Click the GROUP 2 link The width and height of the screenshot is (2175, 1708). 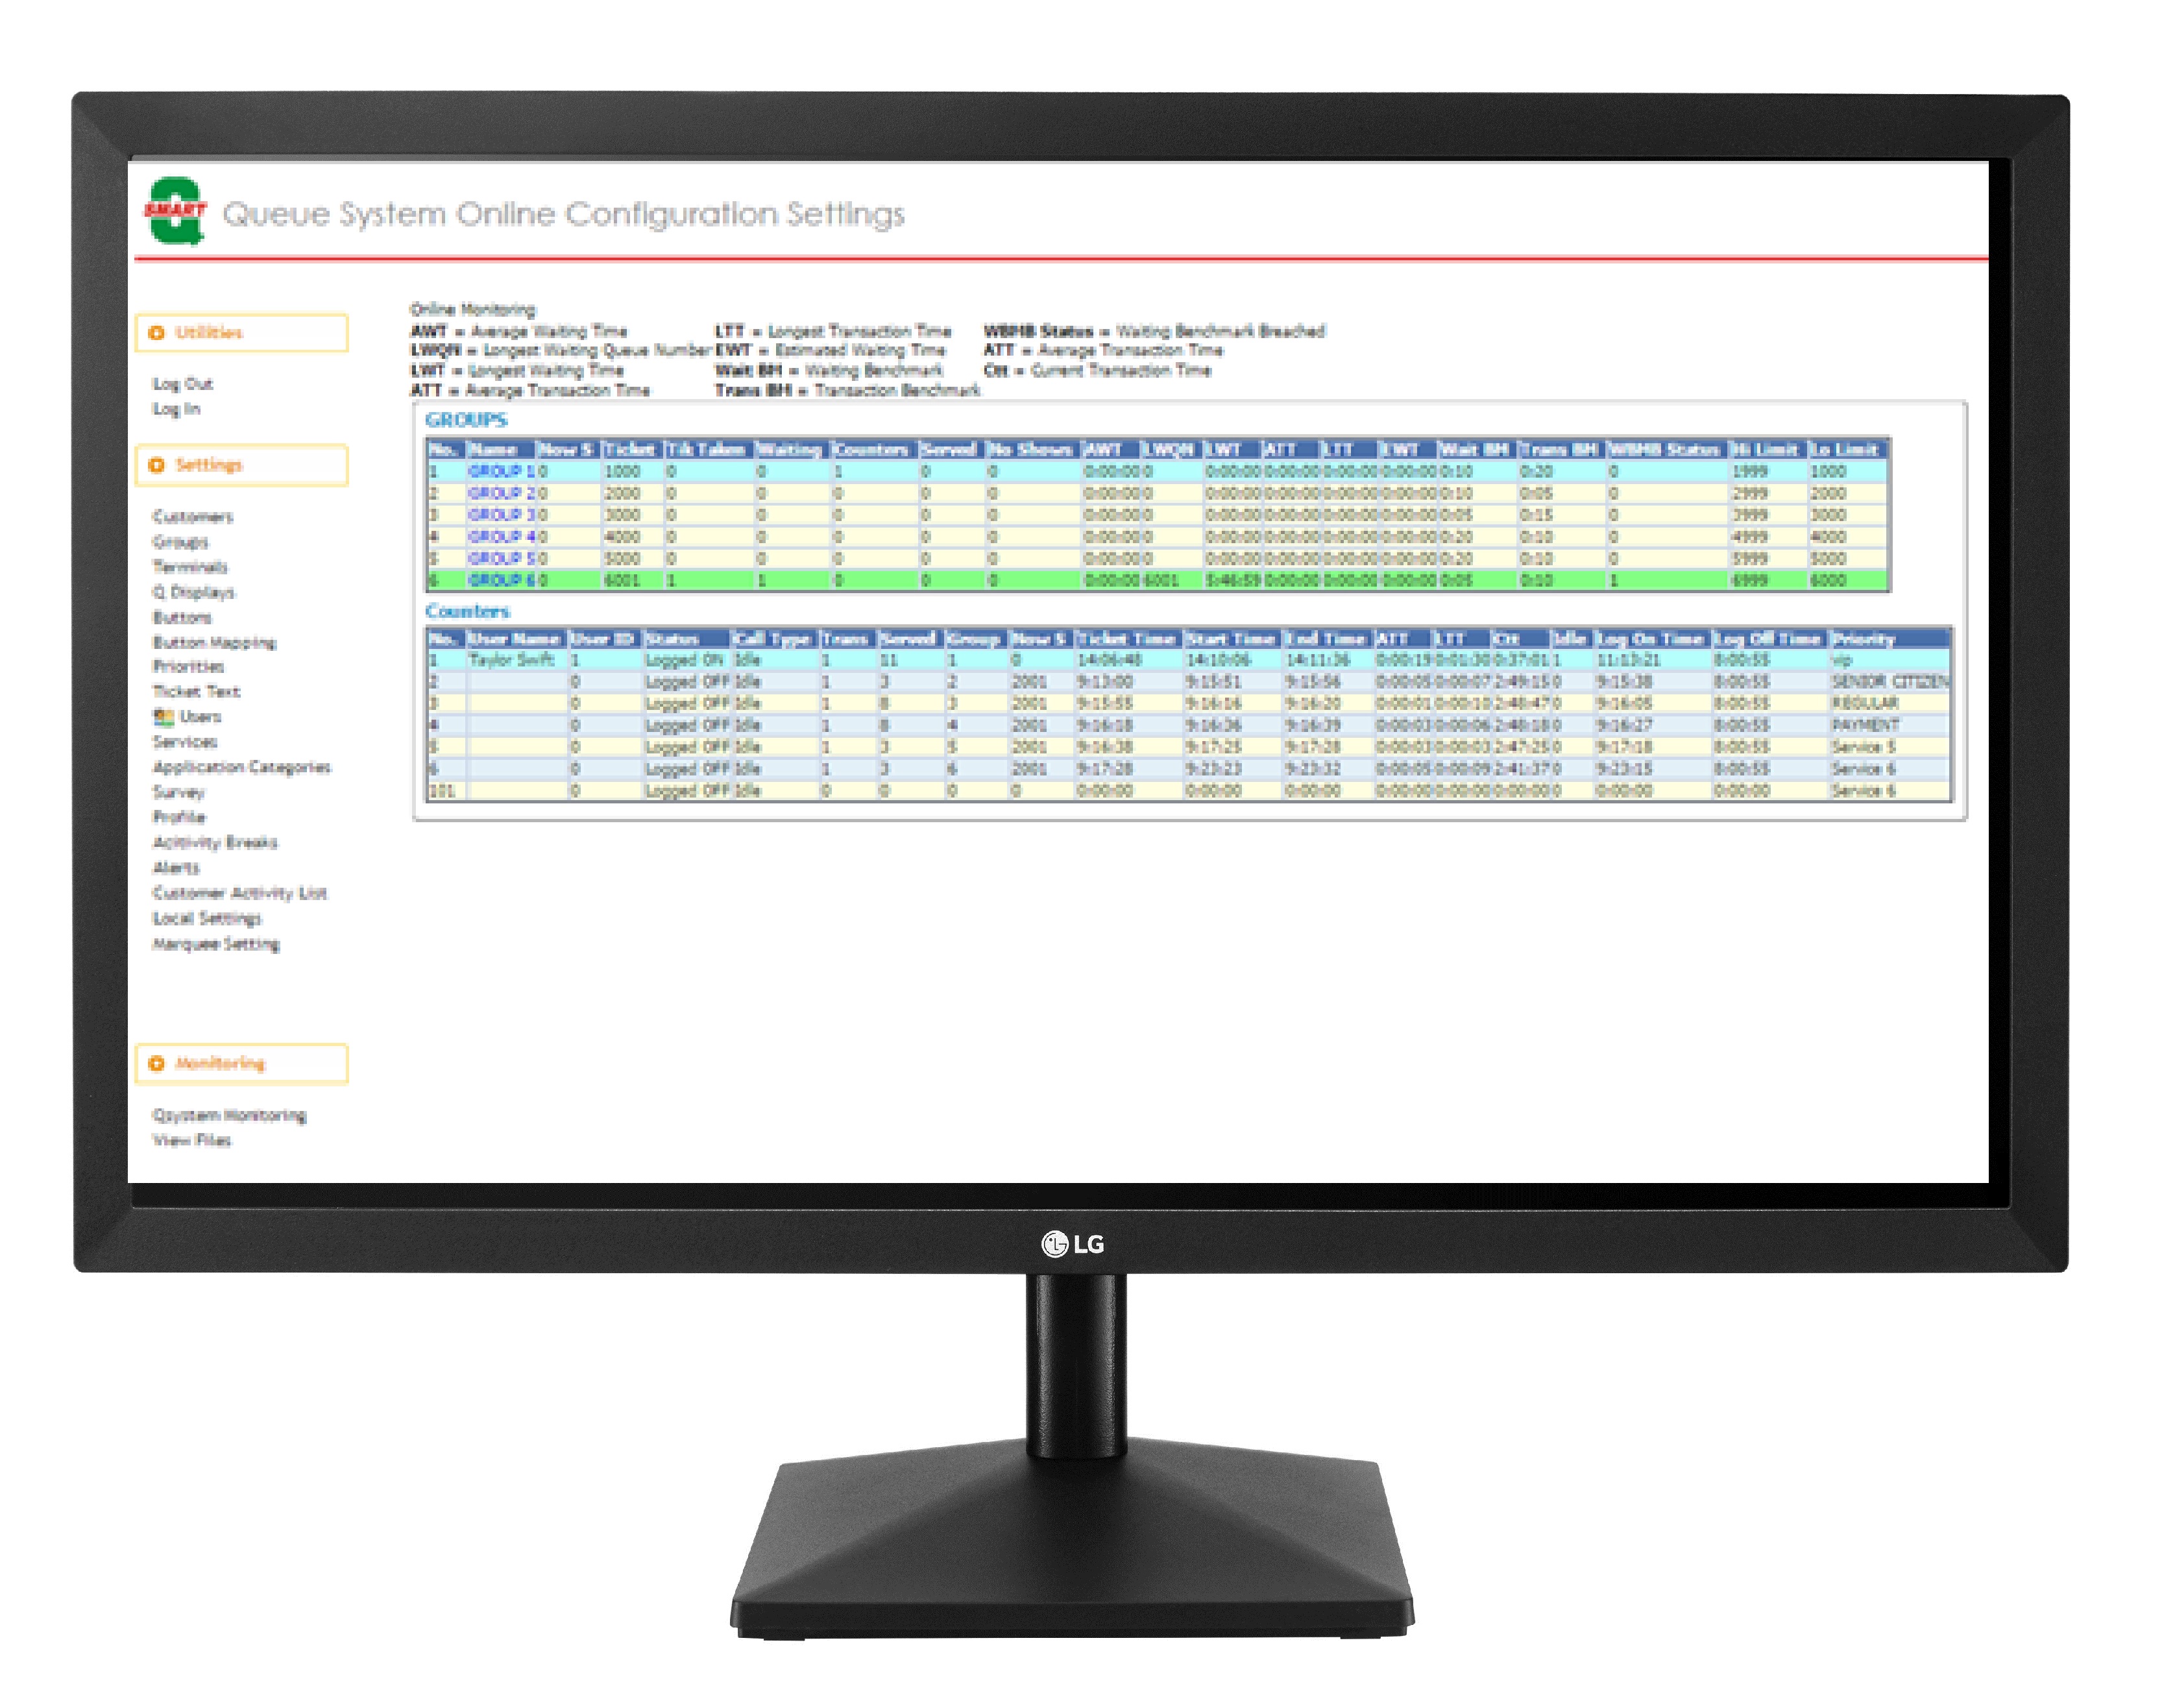[x=501, y=493]
